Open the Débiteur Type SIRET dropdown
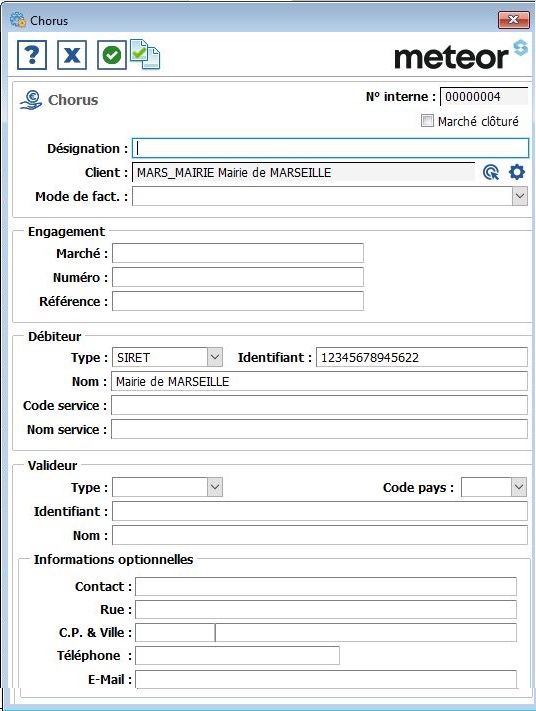 (x=215, y=357)
